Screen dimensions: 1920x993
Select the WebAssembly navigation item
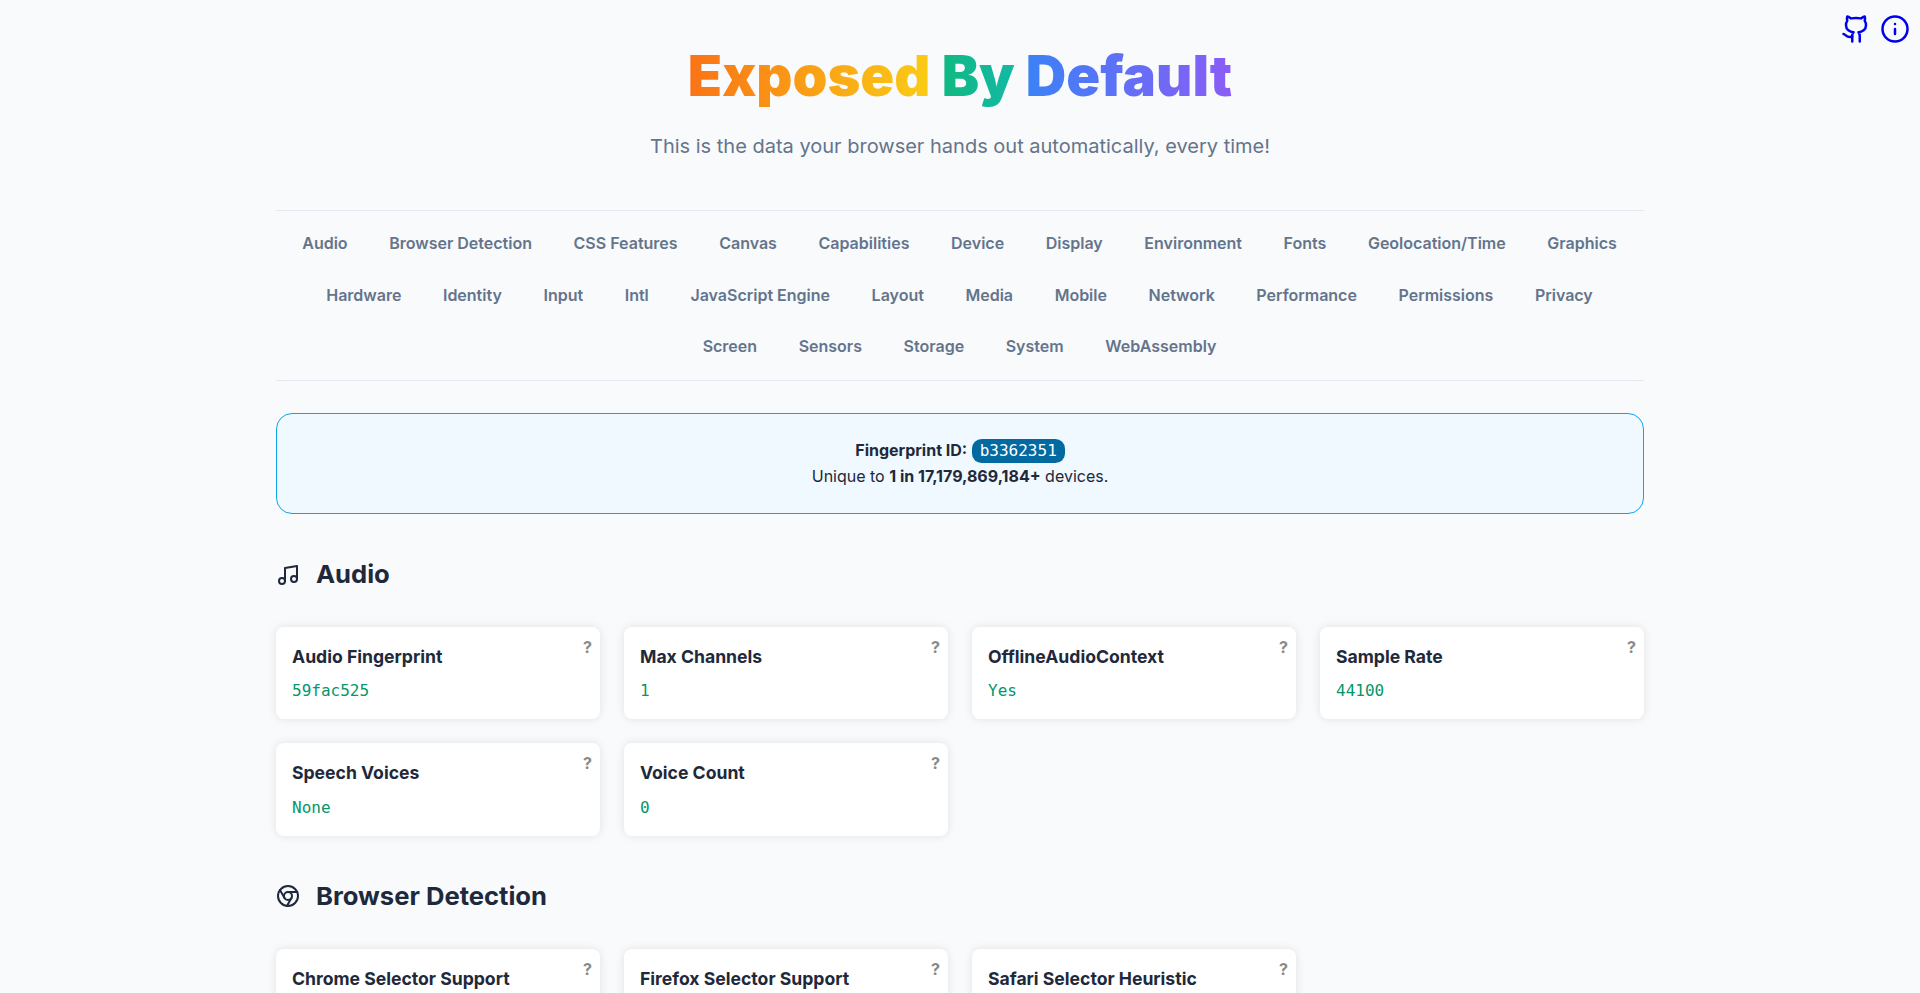pyautogui.click(x=1160, y=346)
